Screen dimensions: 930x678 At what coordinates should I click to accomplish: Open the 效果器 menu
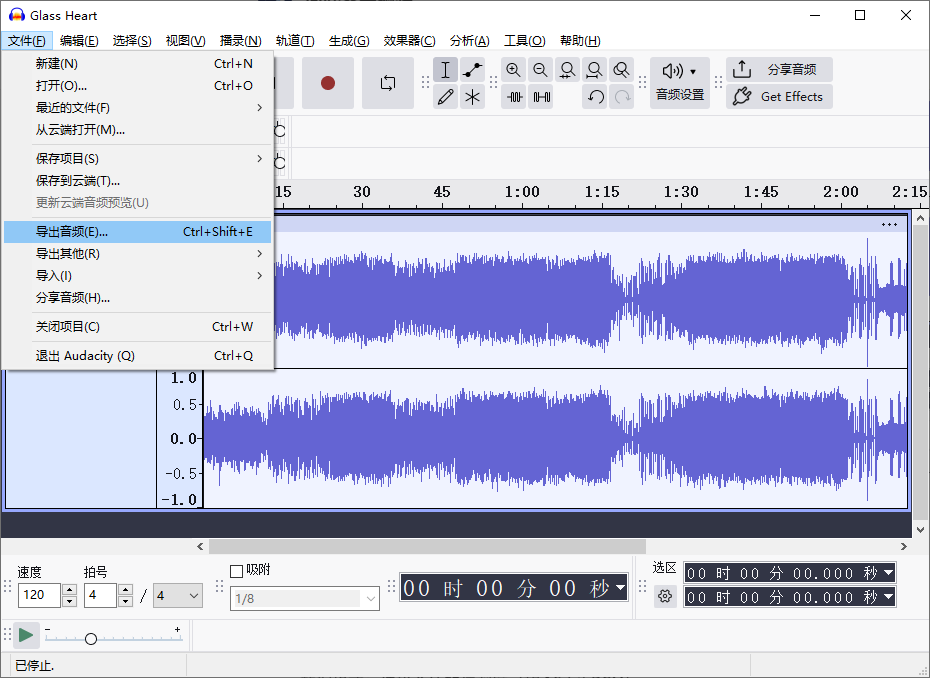coord(409,41)
